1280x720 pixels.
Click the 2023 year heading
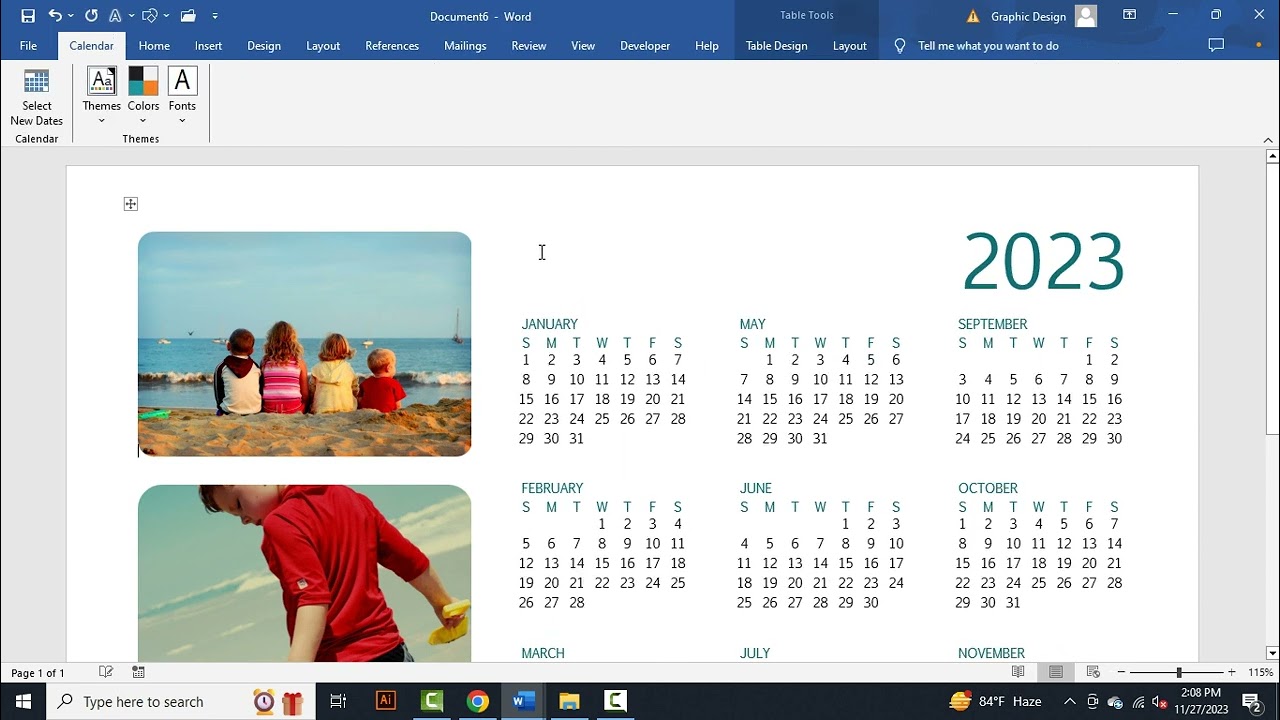pos(1043,262)
